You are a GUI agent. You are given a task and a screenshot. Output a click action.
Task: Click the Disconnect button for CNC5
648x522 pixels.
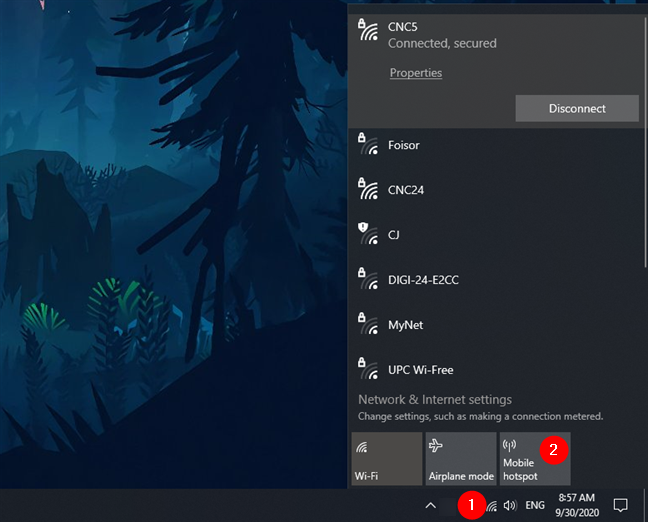click(577, 108)
